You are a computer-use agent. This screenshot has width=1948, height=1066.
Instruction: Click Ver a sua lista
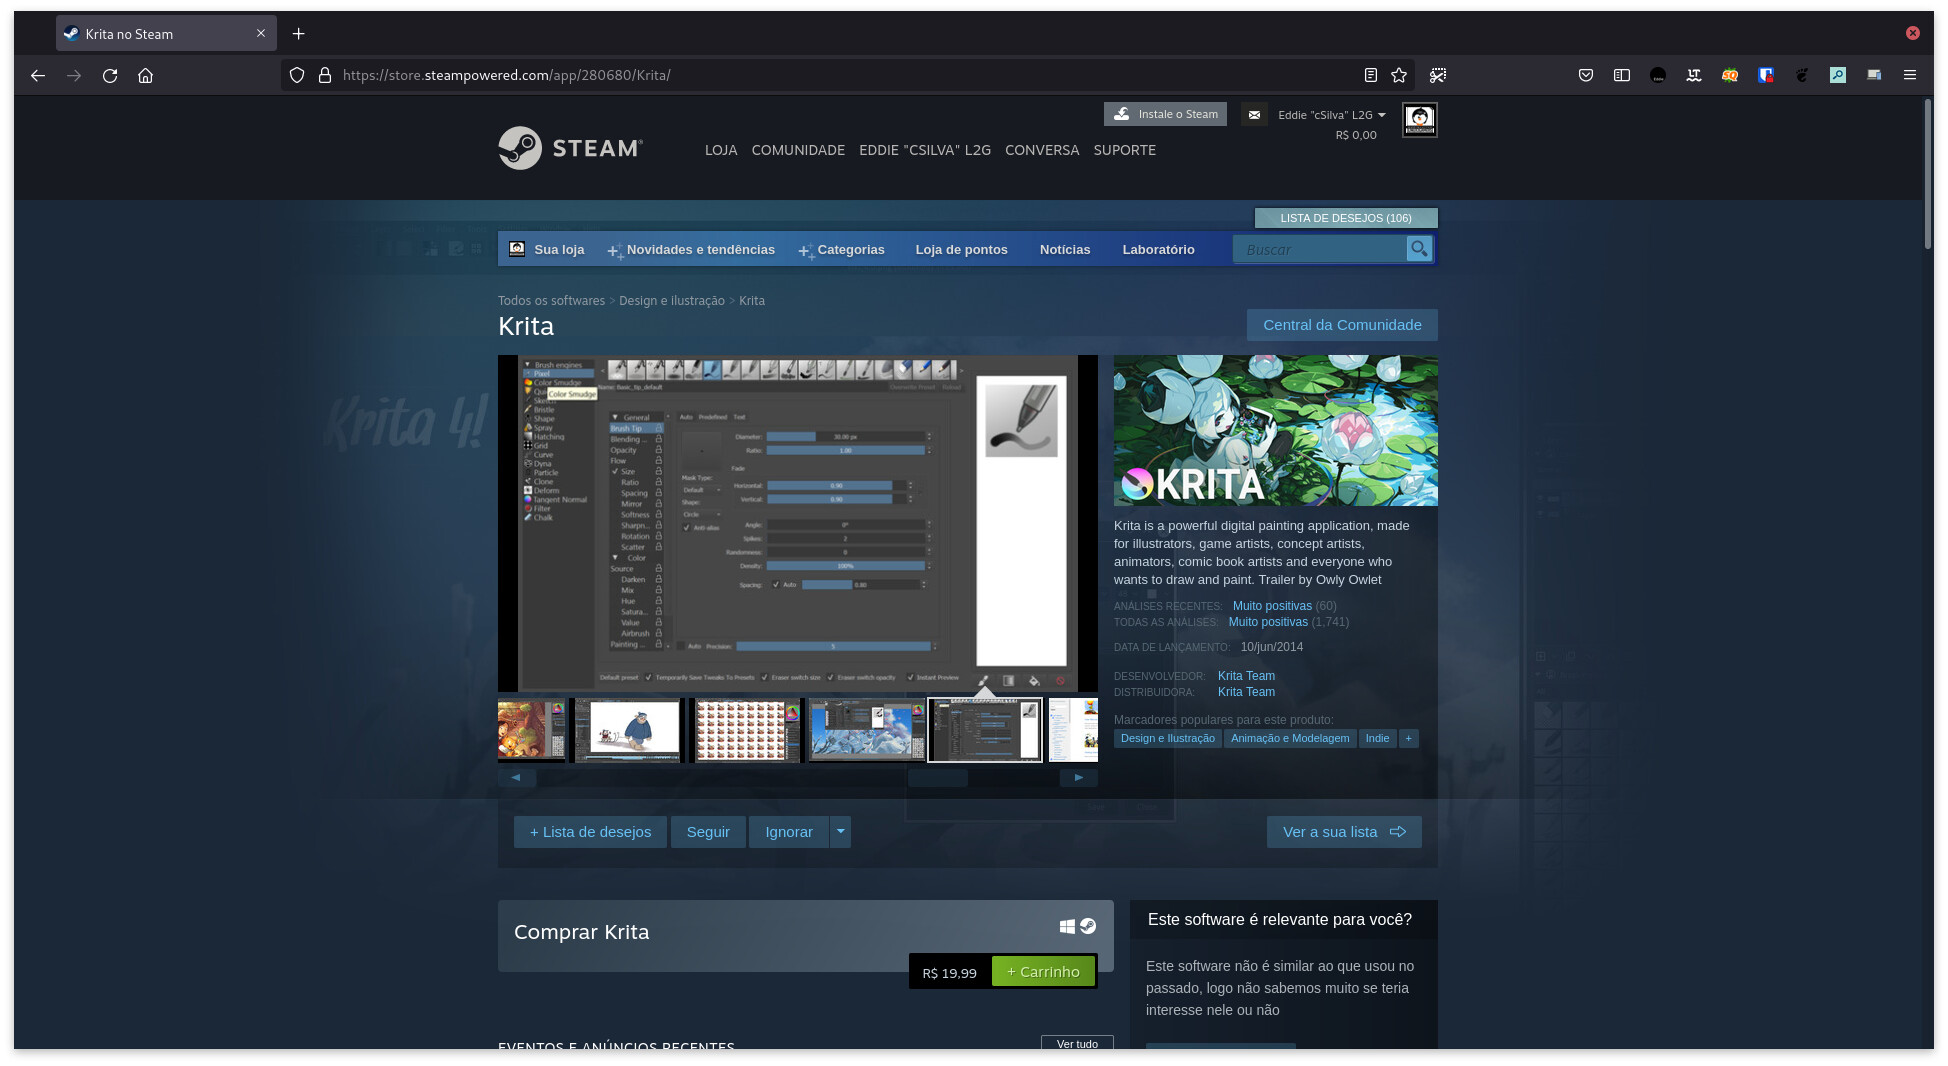[x=1344, y=832]
